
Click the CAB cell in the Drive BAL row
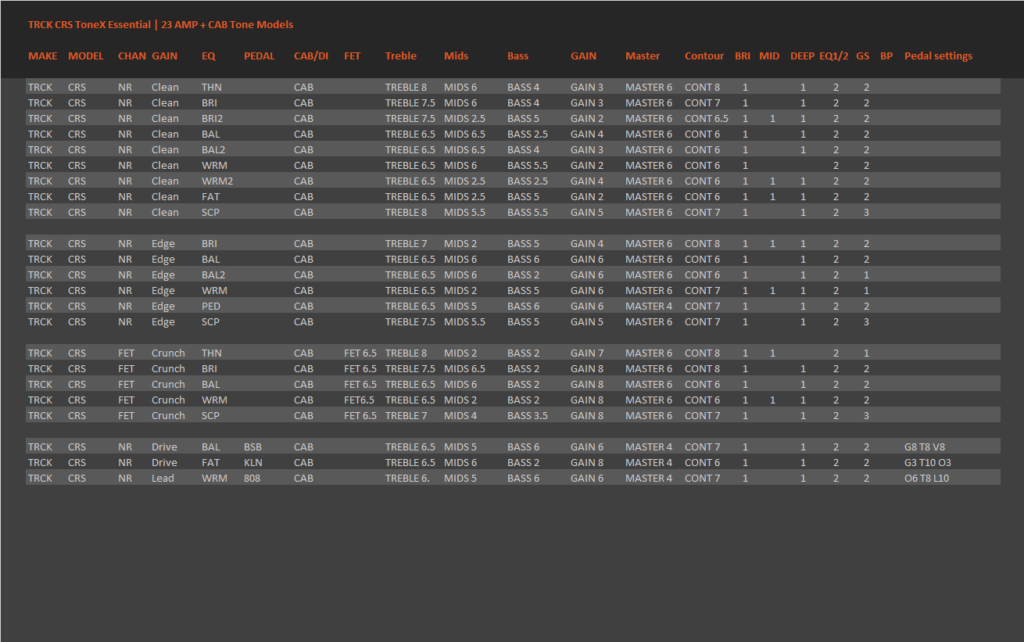tap(304, 447)
